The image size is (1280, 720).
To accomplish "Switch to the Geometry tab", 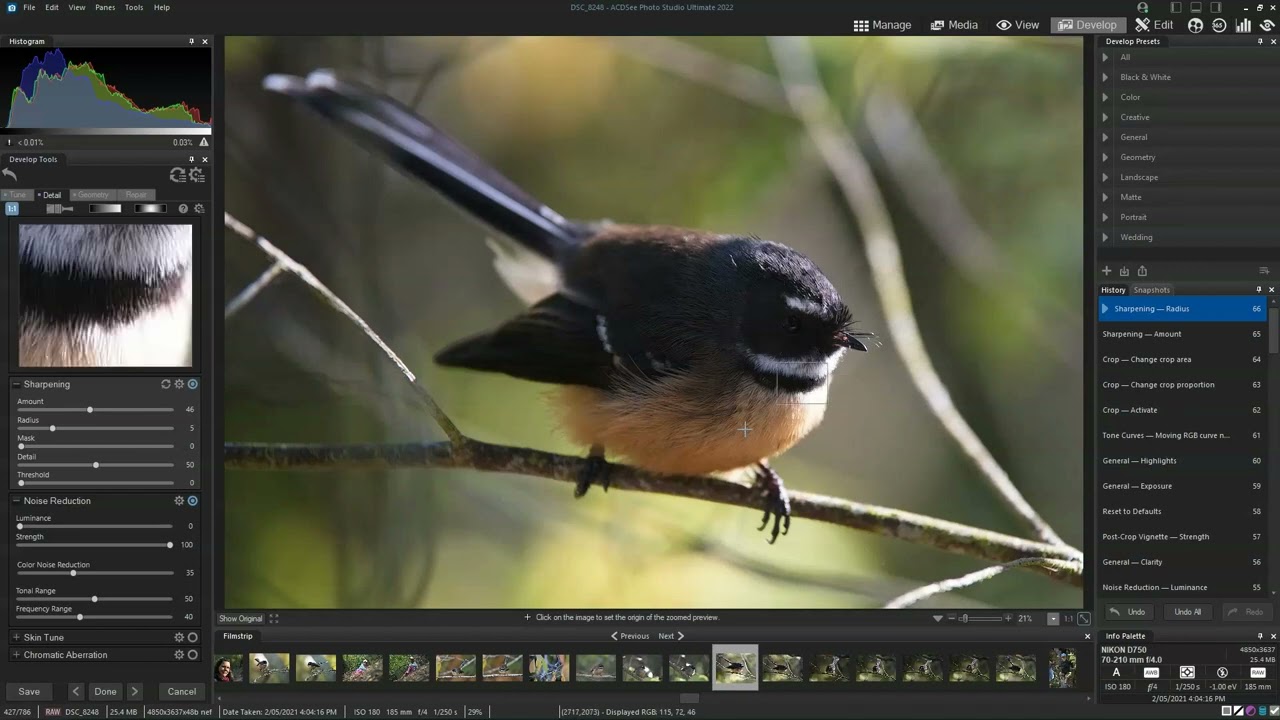I will [x=93, y=195].
